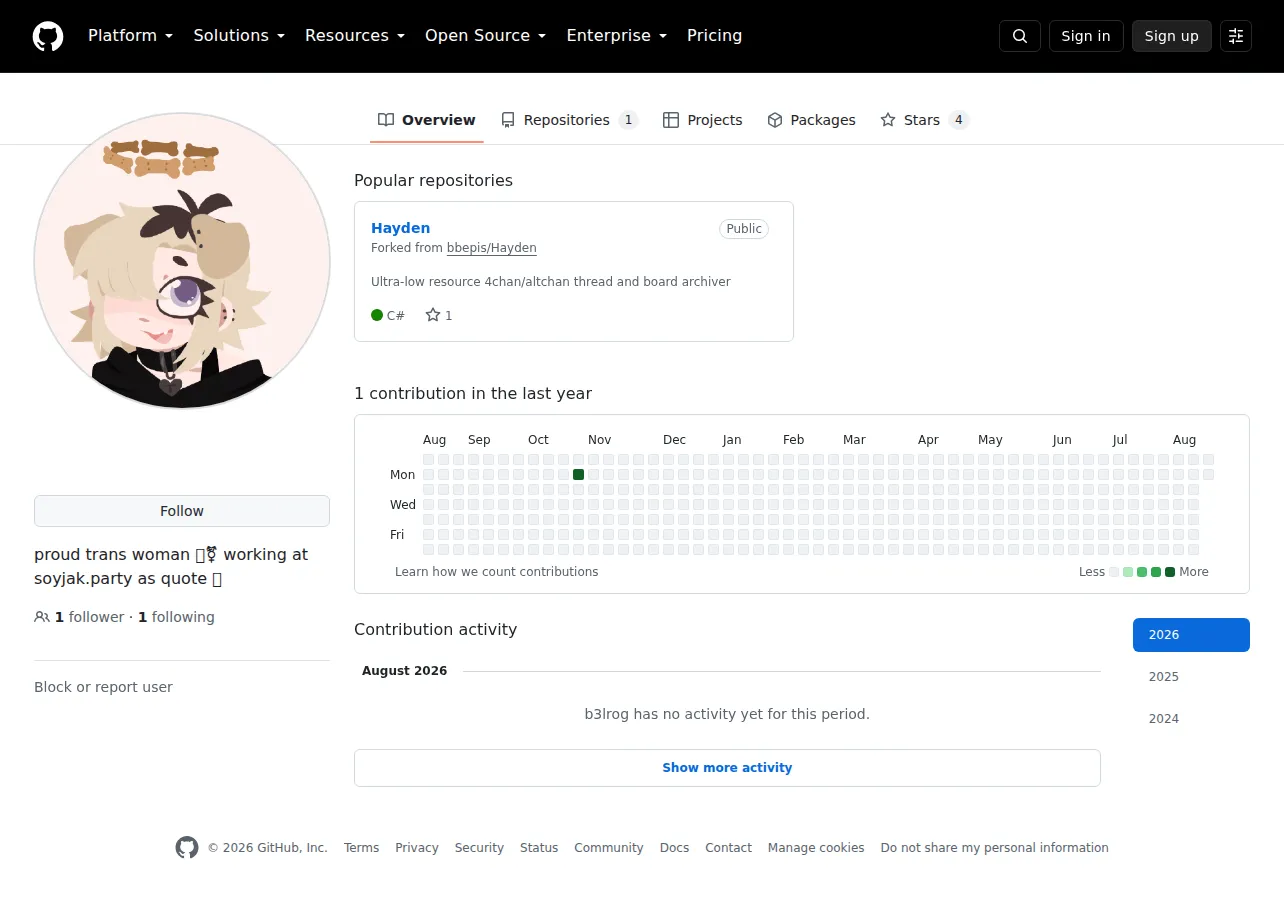Click the August 2026 period label

pos(405,671)
